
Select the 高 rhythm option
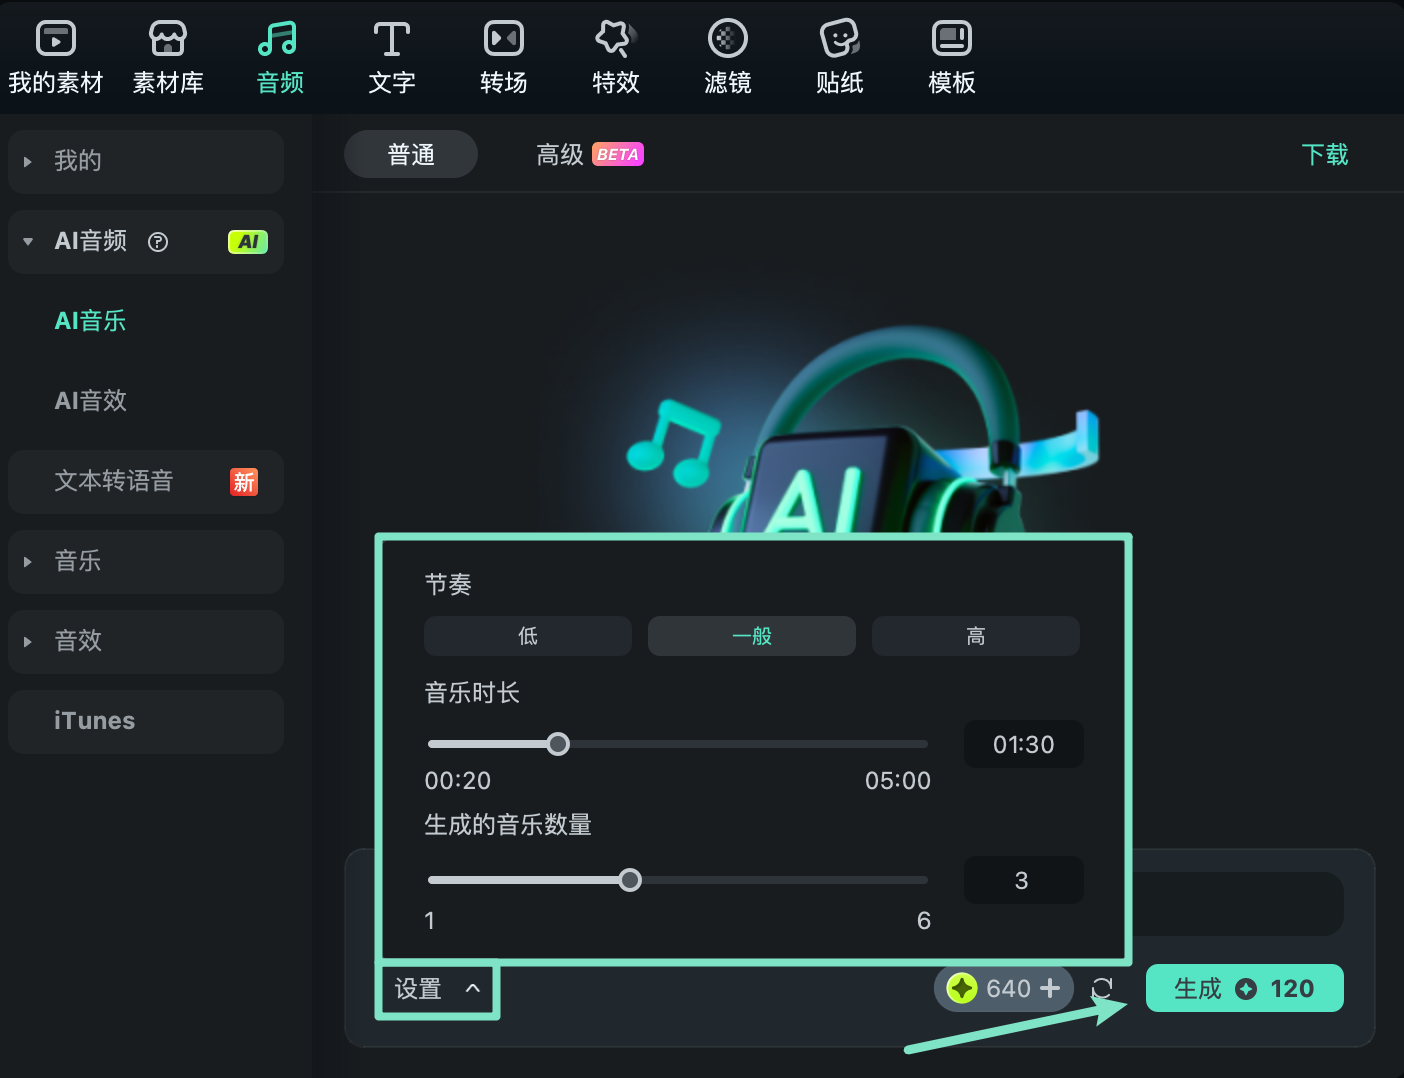point(975,636)
